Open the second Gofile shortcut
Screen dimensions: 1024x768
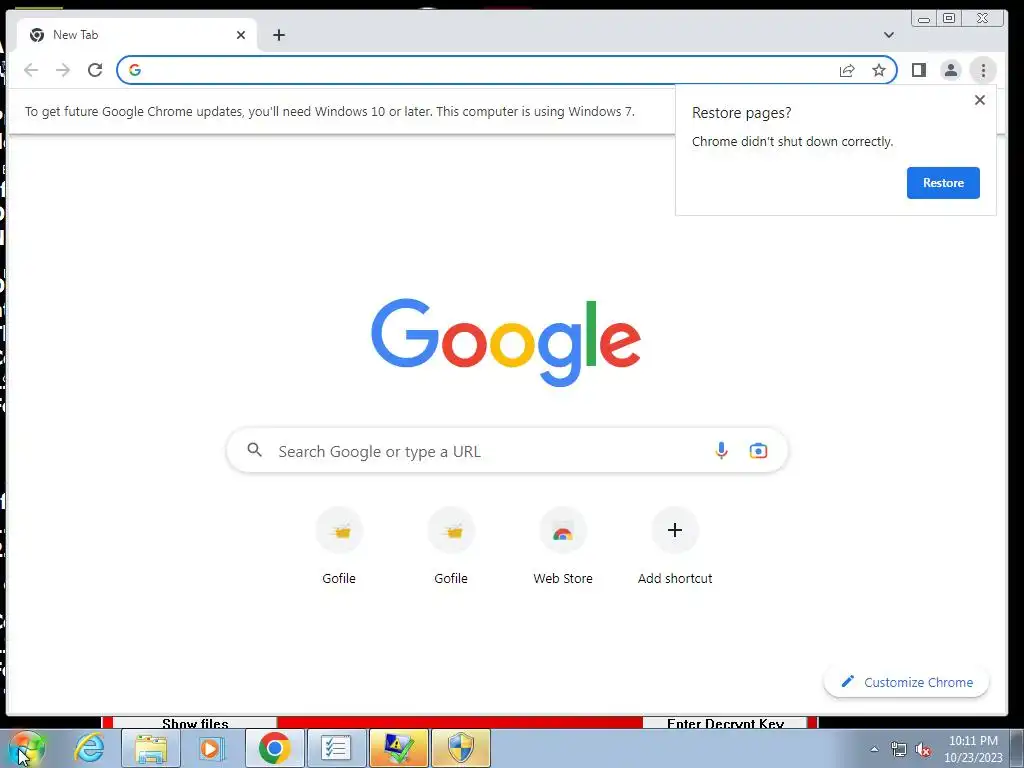[x=451, y=547]
